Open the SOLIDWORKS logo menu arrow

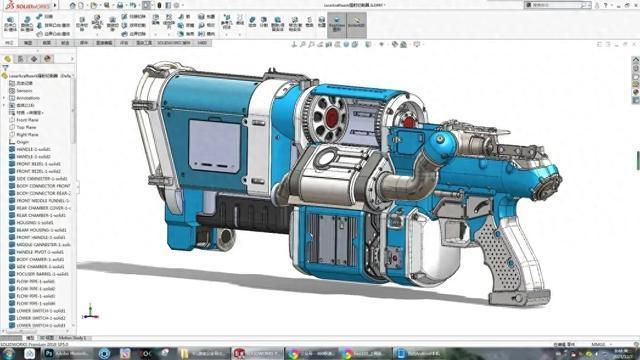point(55,5)
